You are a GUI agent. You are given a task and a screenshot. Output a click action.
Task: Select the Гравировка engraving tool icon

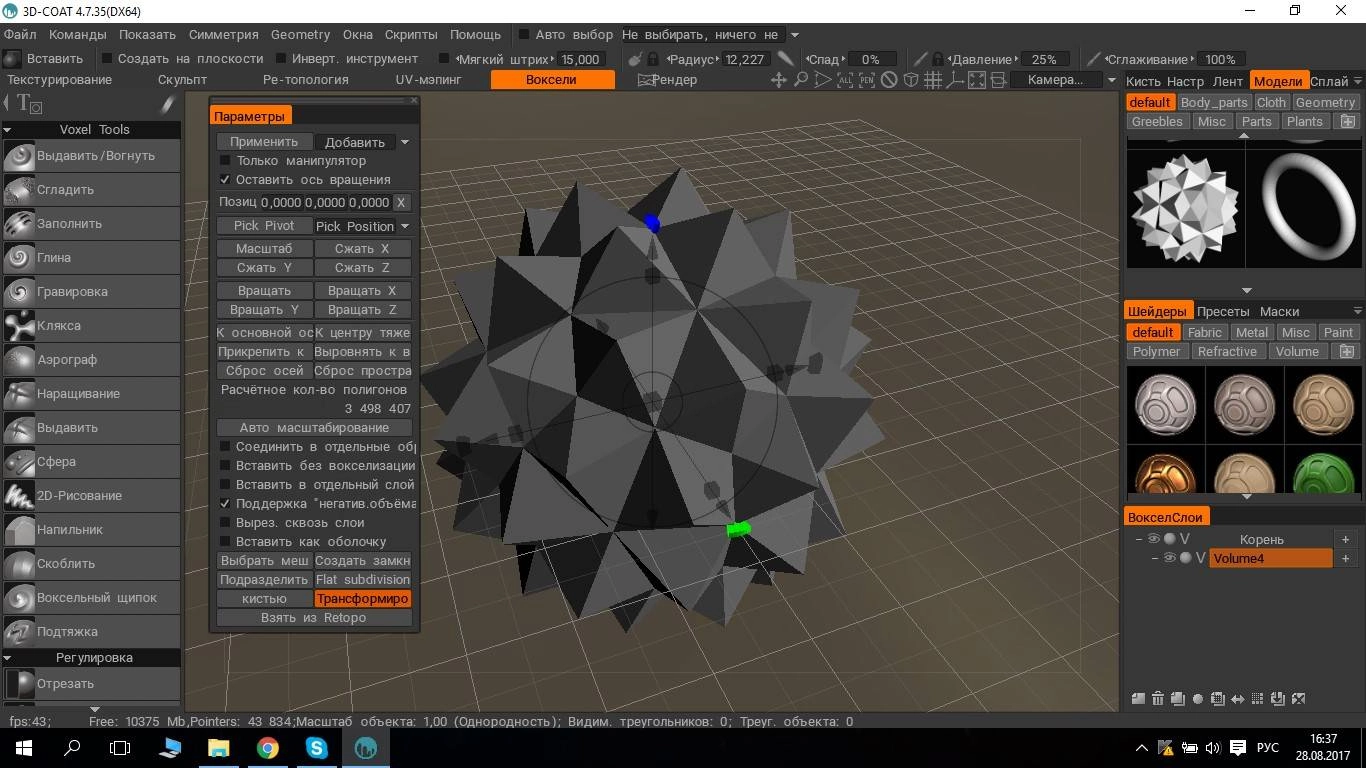(19, 292)
